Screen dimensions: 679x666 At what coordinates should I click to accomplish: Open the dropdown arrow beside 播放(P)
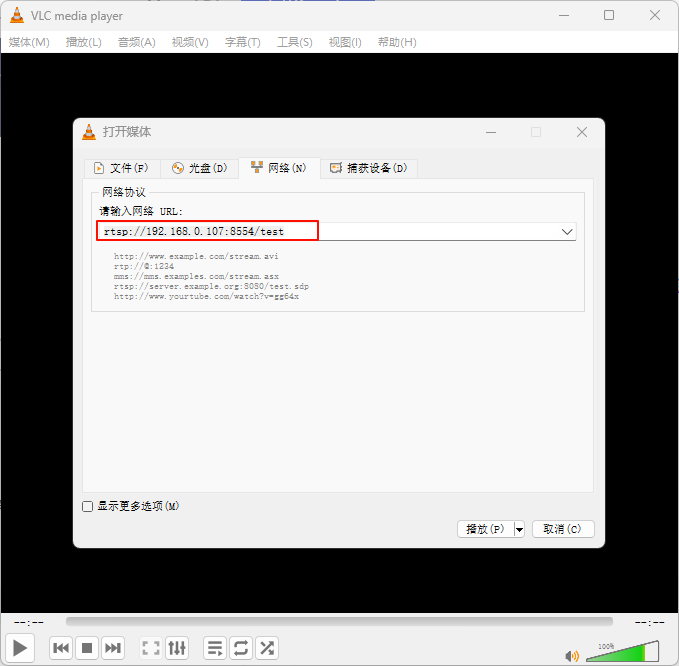pos(519,529)
